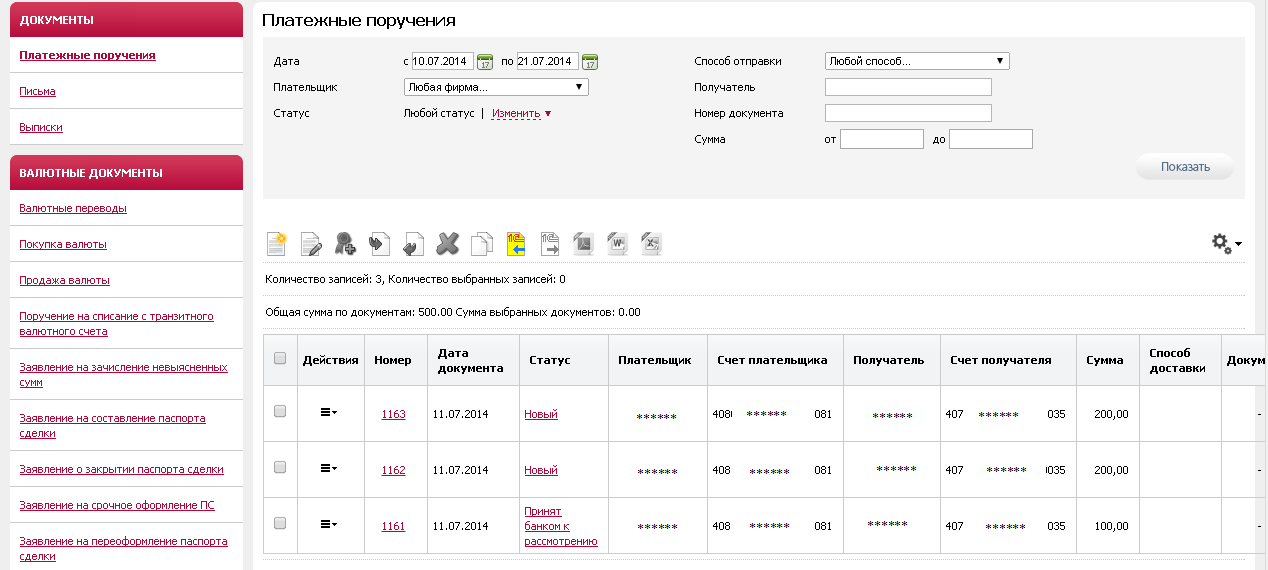Image resolution: width=1268 pixels, height=570 pixels.
Task: Open Платежные поручения in sidebar
Action: click(x=87, y=55)
